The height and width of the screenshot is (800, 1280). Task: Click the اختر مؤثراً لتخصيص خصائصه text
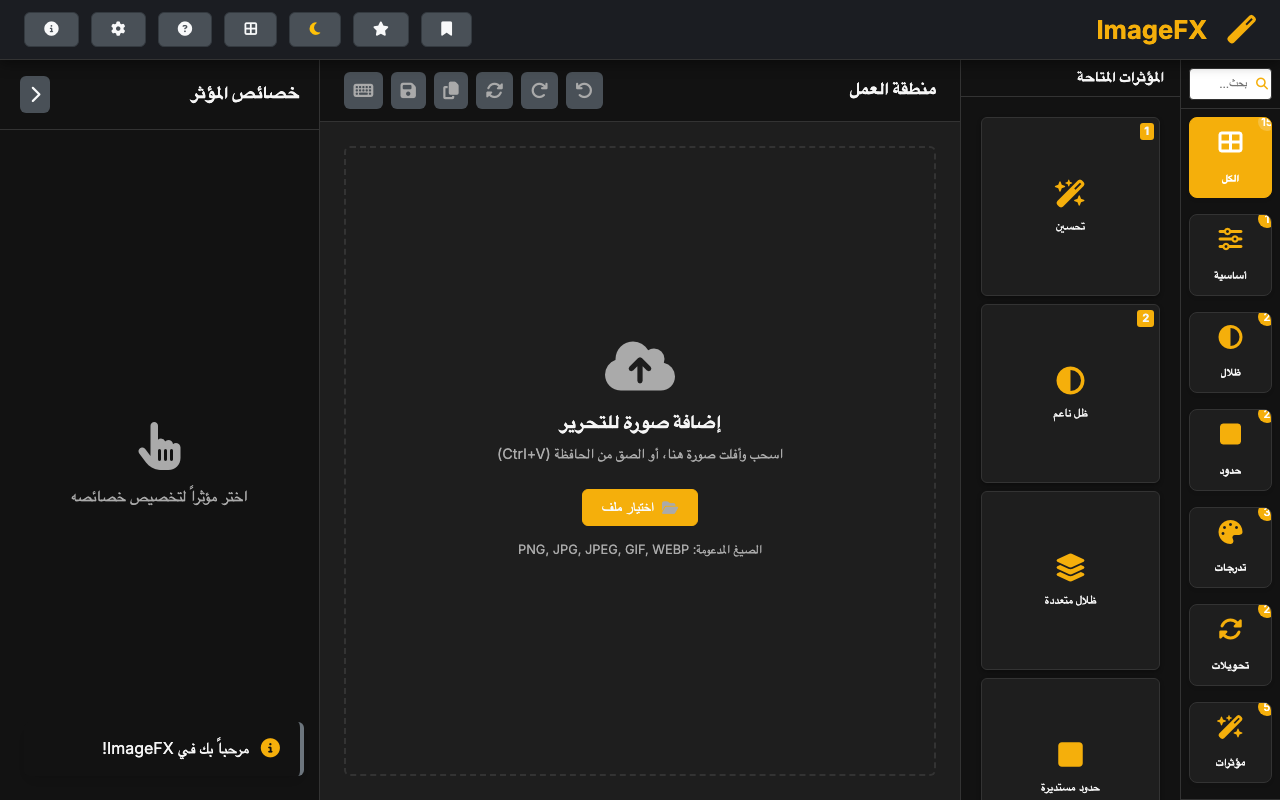159,497
